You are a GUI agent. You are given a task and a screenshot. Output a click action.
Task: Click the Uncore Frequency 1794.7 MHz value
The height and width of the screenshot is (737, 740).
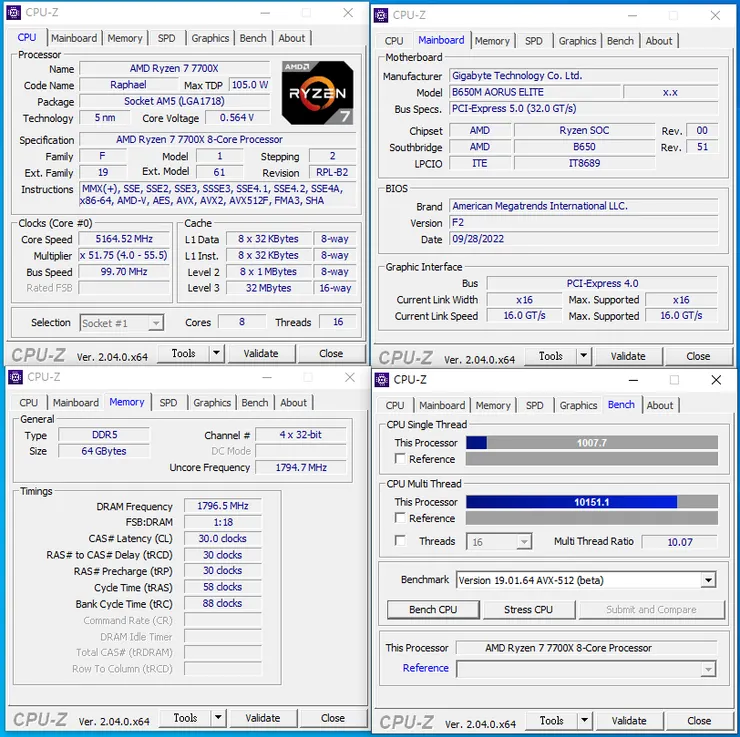[x=301, y=467]
